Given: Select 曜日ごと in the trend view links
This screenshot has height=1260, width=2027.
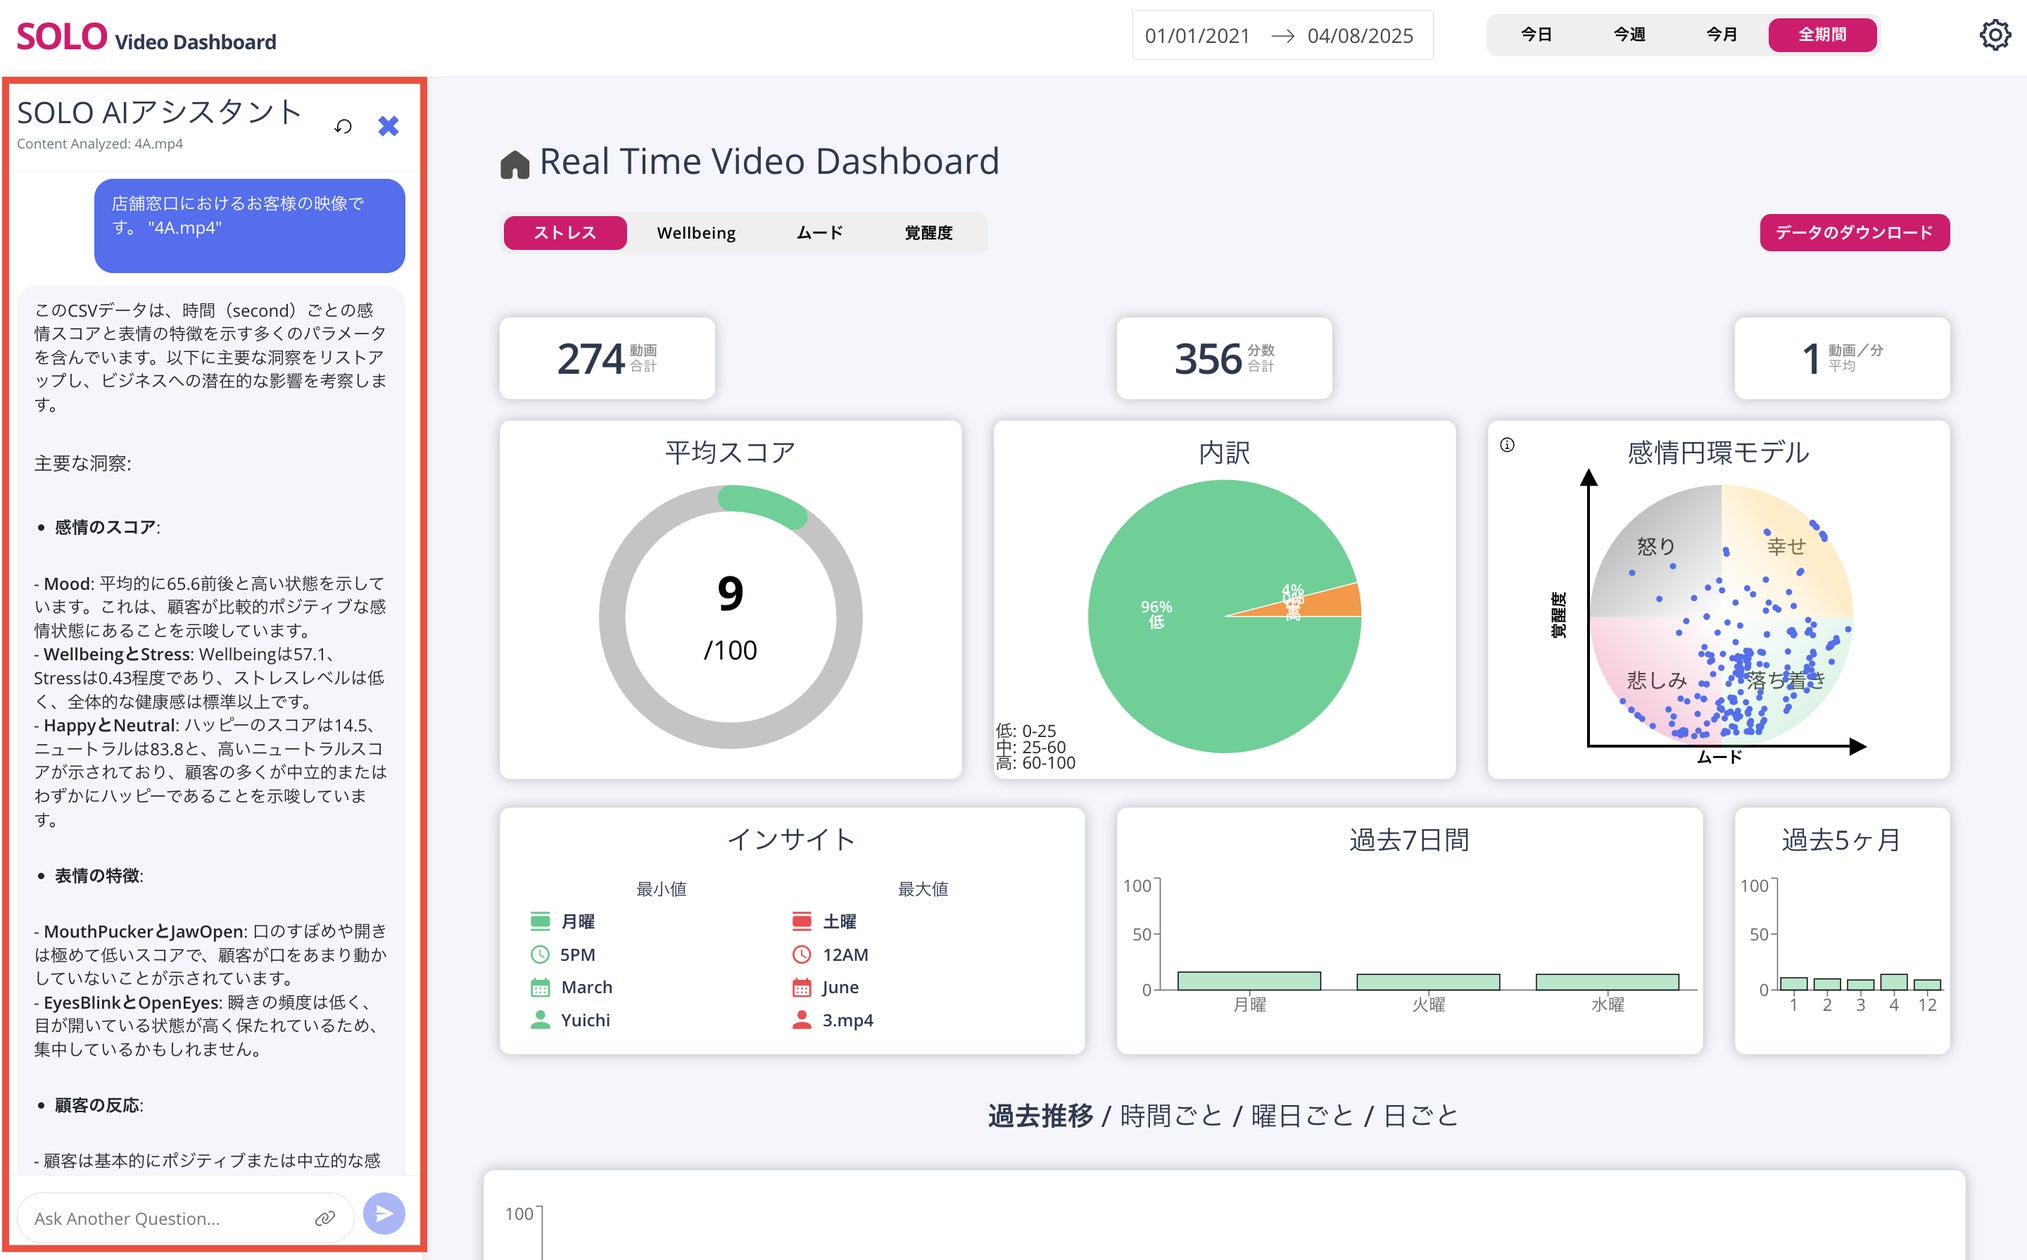Looking at the screenshot, I should pyautogui.click(x=1302, y=1116).
